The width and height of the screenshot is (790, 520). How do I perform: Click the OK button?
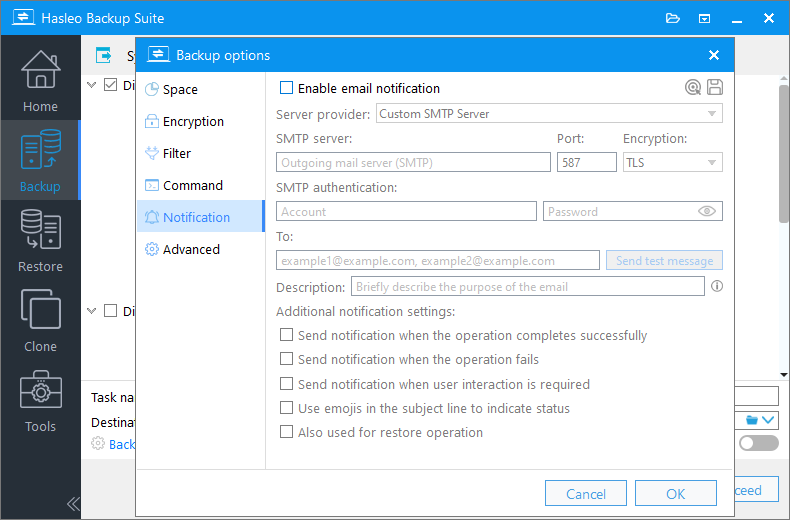click(676, 493)
